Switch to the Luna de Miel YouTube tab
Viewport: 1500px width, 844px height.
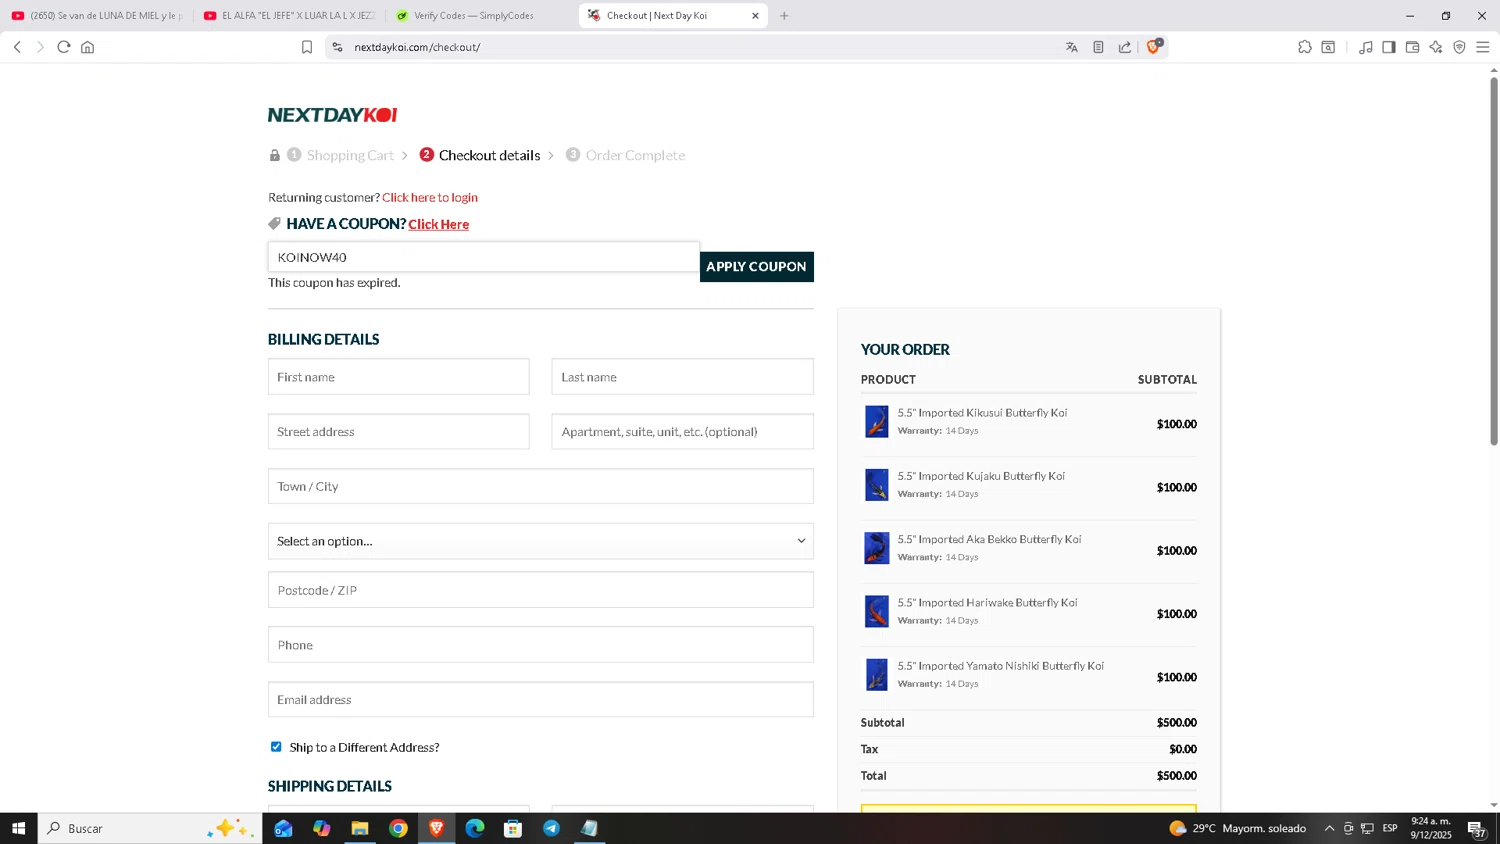click(97, 16)
